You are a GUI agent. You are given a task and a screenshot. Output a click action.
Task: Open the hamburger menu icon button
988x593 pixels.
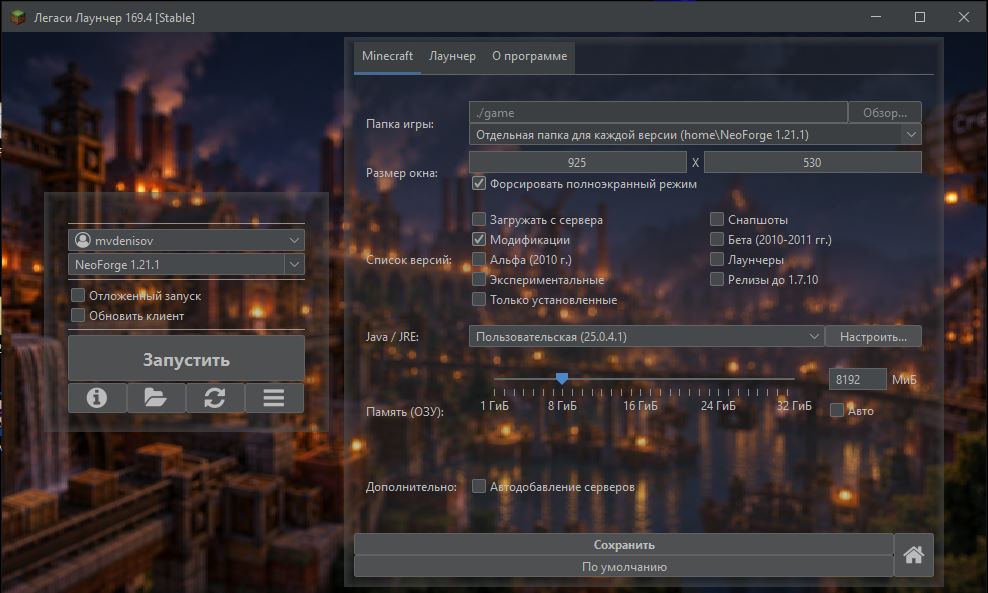tap(274, 398)
